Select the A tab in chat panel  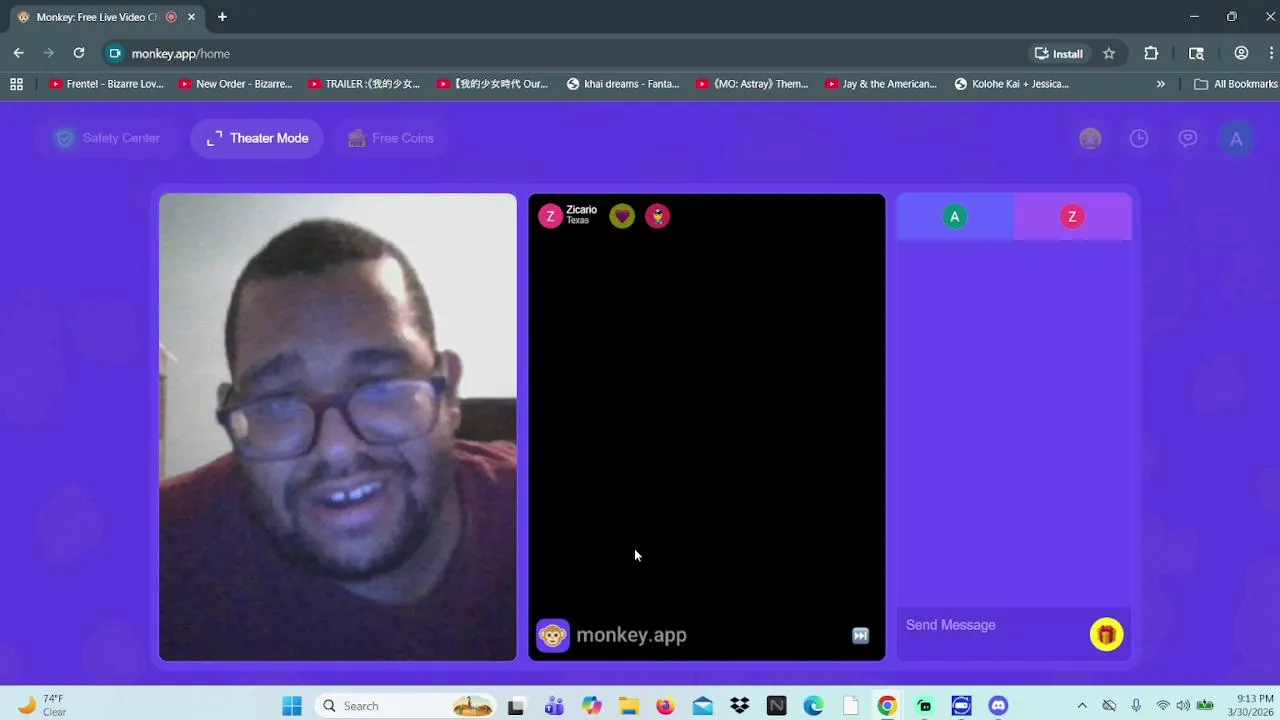point(955,217)
